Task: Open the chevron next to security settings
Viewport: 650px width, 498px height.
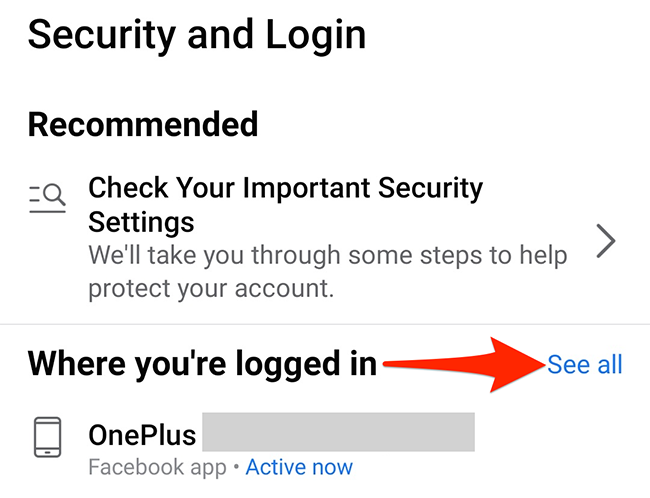Action: (x=605, y=241)
